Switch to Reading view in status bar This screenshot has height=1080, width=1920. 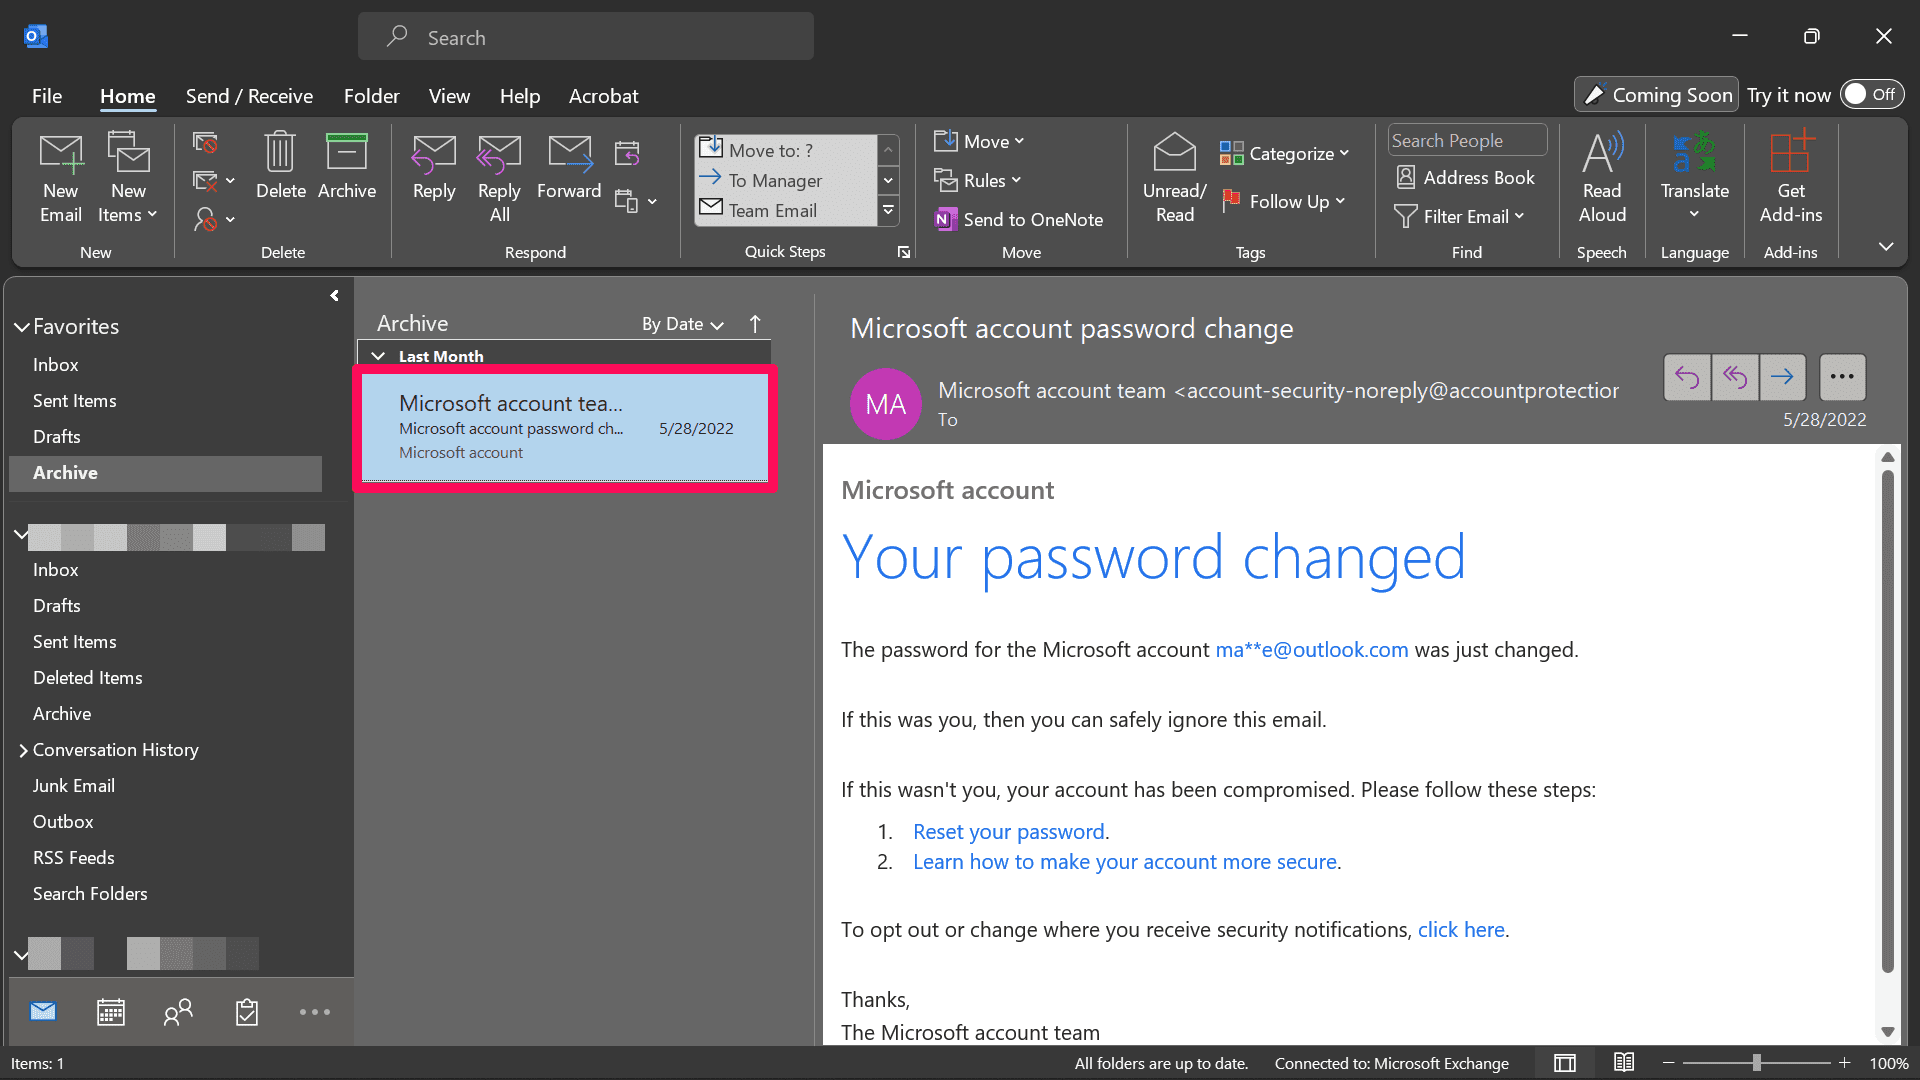tap(1624, 1063)
